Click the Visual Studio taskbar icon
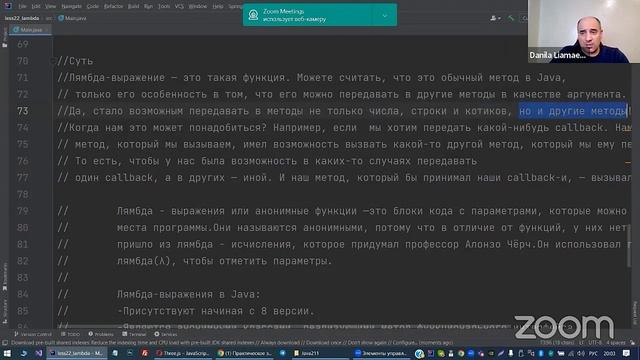This screenshot has height=360, width=640. click(38, 353)
